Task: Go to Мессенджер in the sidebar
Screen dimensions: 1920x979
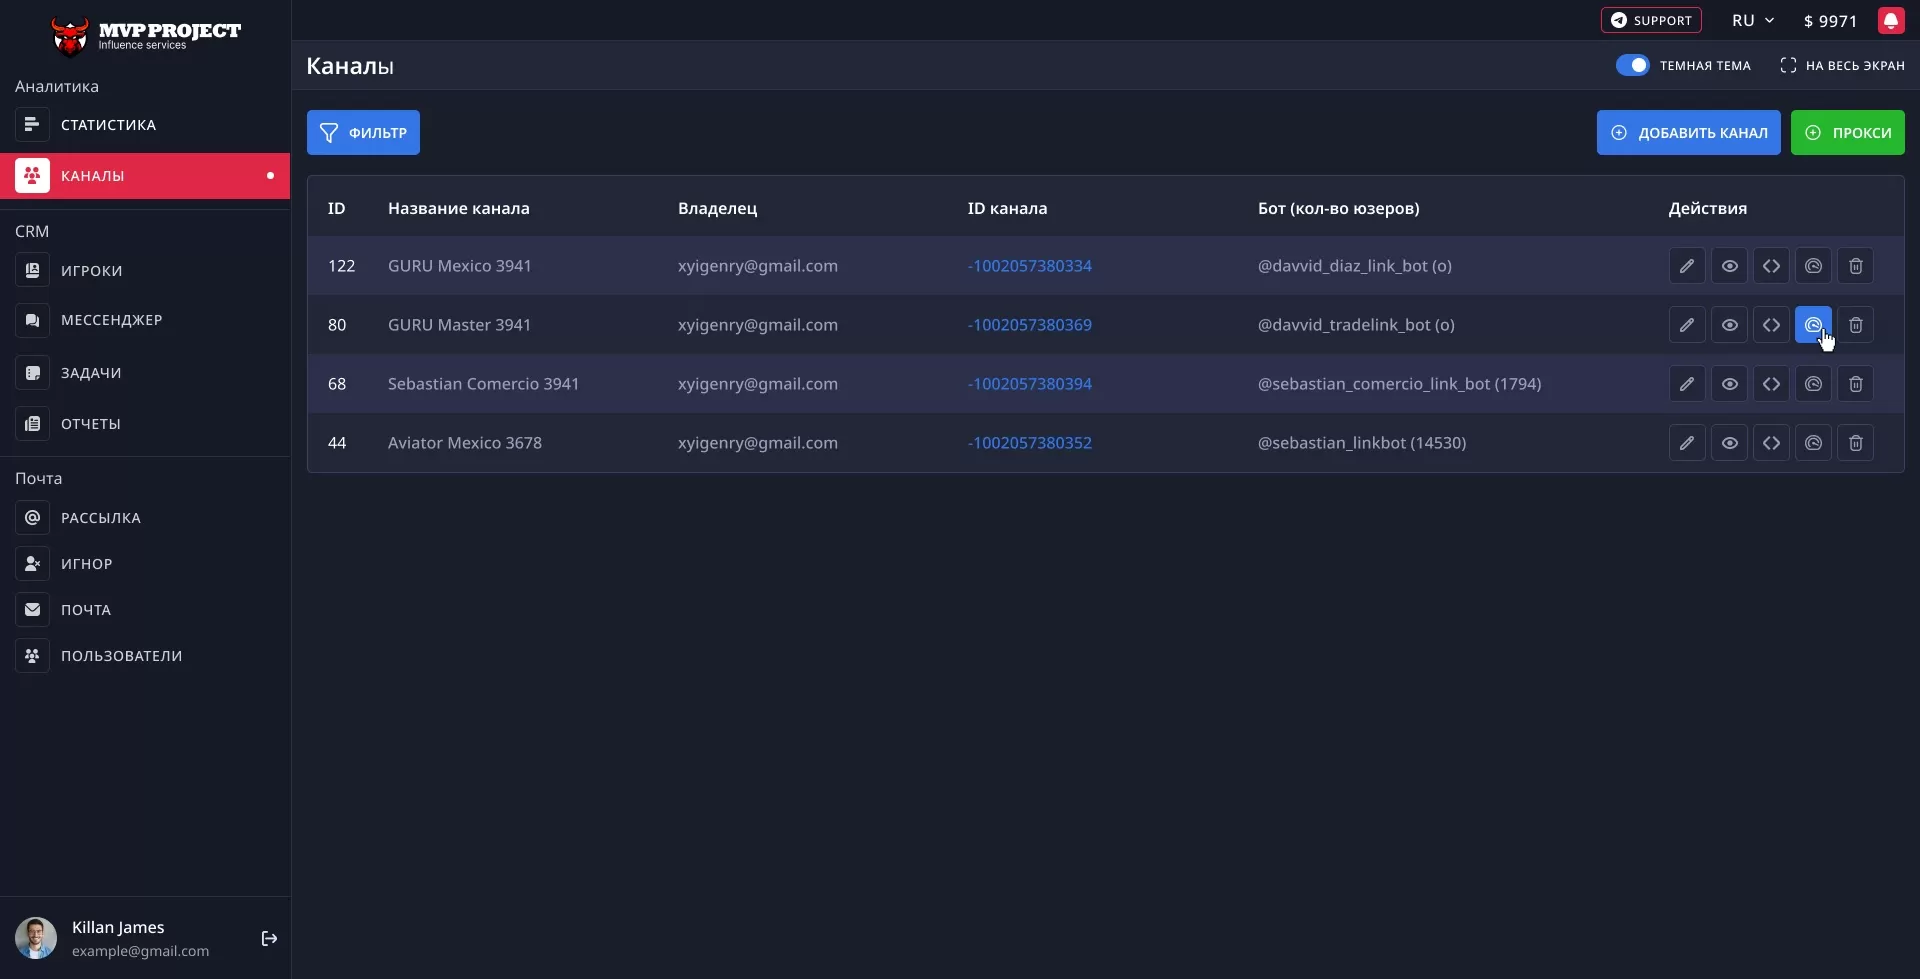Action: point(111,320)
